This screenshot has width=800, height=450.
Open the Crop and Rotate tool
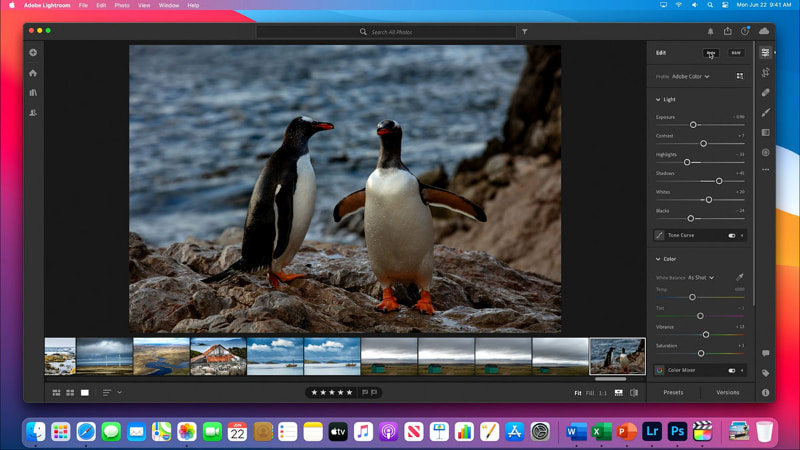[766, 73]
